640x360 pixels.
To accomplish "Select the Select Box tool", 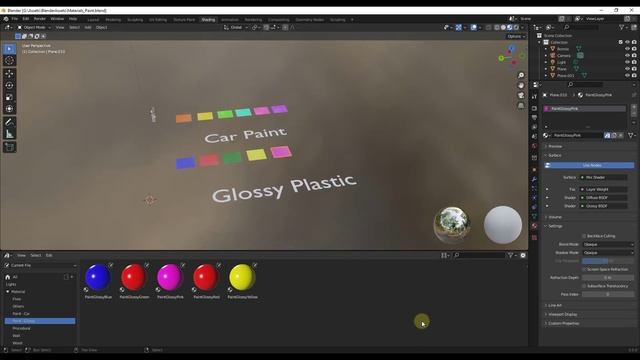I will pyautogui.click(x=9, y=49).
